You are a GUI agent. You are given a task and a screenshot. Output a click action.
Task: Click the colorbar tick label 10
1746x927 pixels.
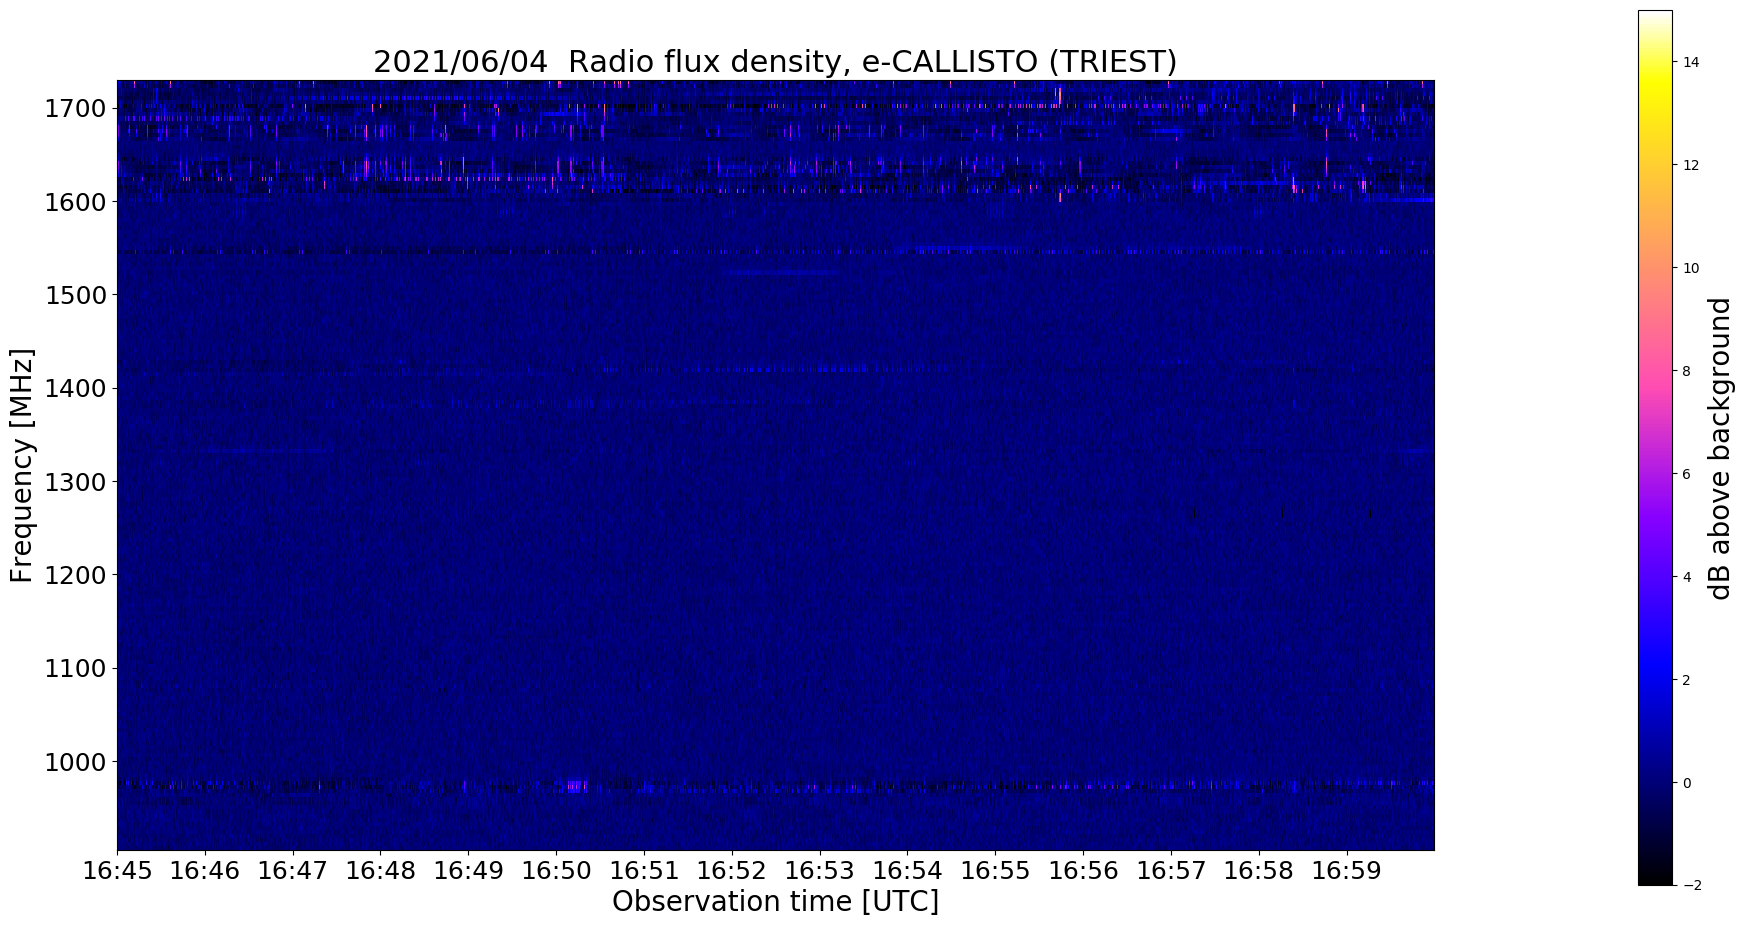click(1690, 268)
